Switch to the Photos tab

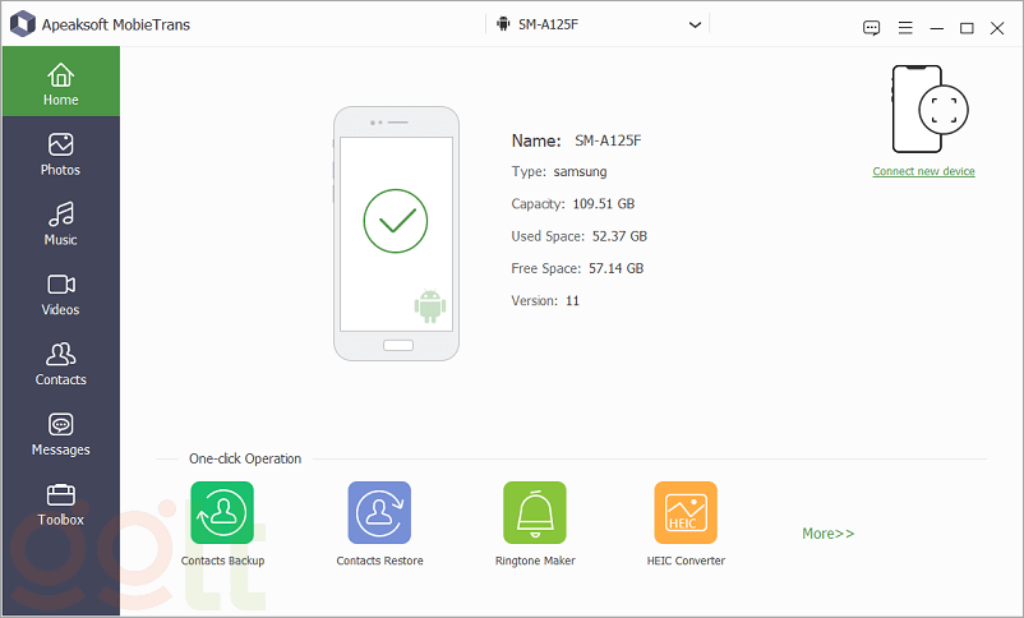point(60,155)
